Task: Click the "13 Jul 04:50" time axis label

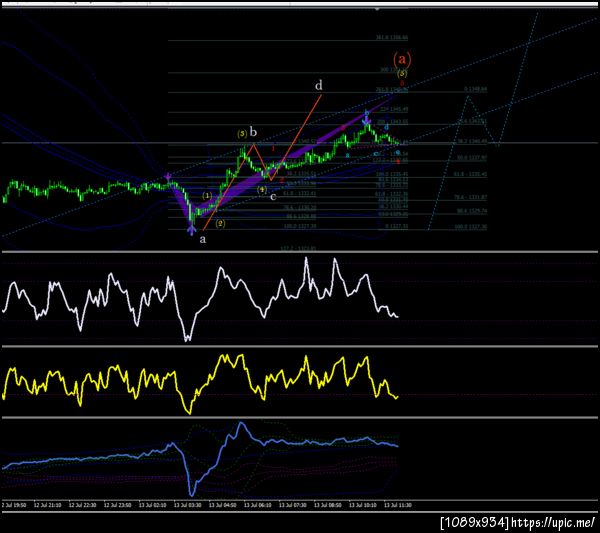Action: (223, 505)
